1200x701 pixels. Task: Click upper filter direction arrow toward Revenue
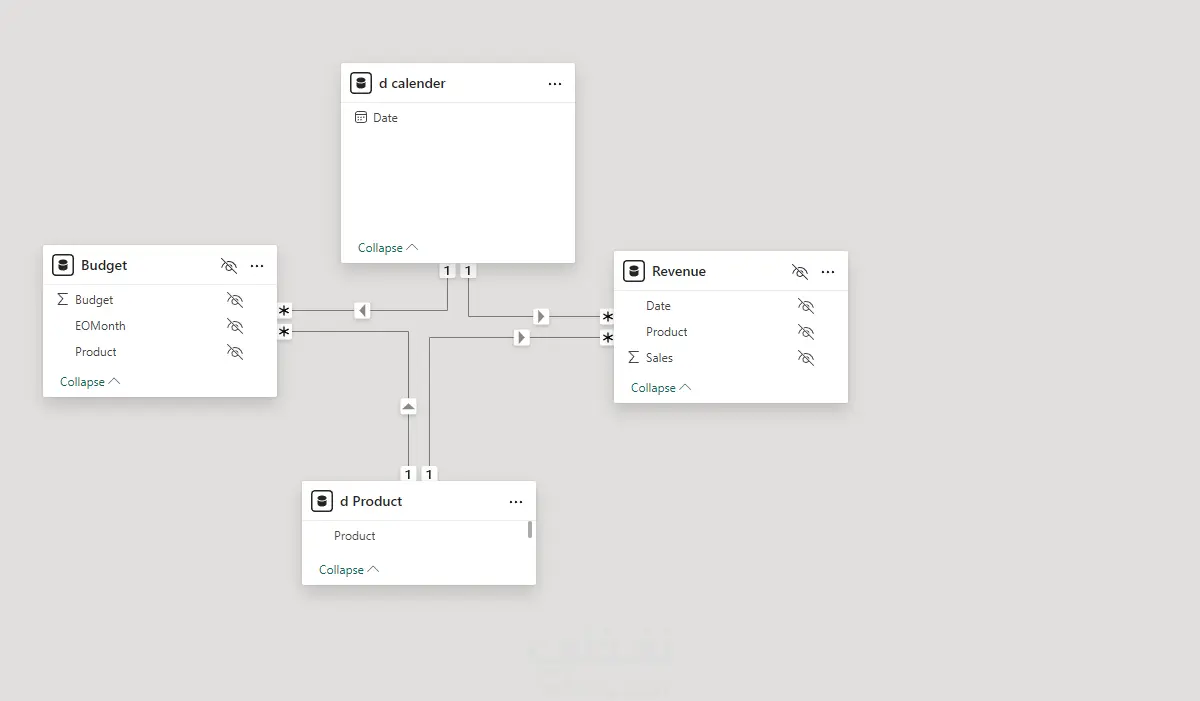tap(541, 316)
